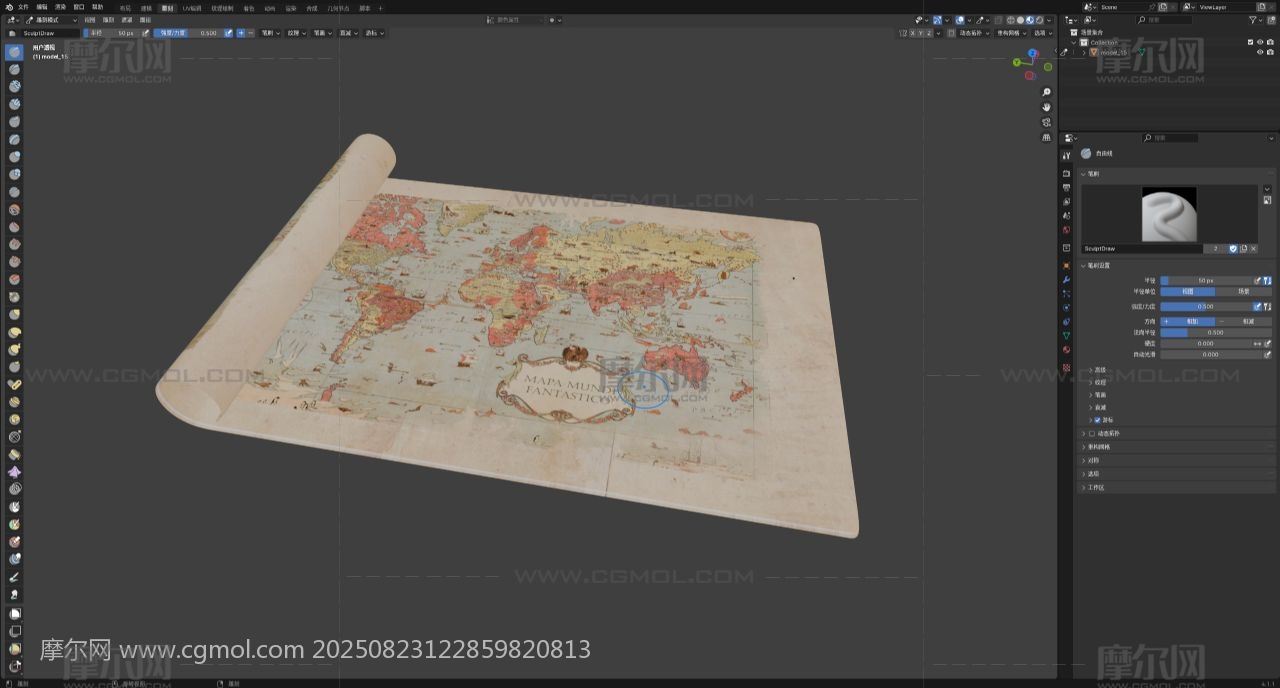This screenshot has width=1280, height=688.
Task: Open the 文件 menu
Action: tap(23, 7)
